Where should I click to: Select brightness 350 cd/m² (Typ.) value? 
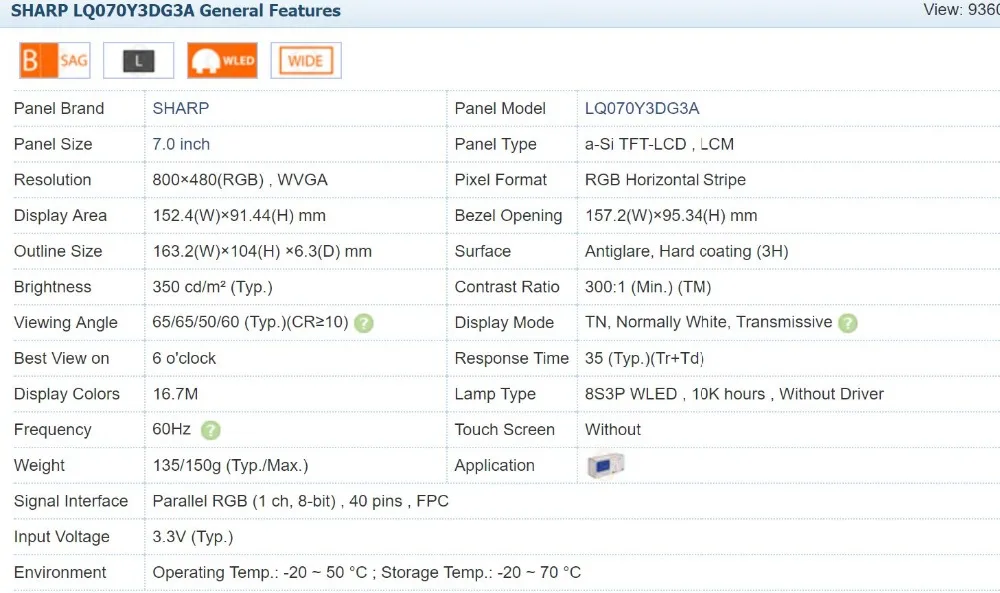pos(212,287)
